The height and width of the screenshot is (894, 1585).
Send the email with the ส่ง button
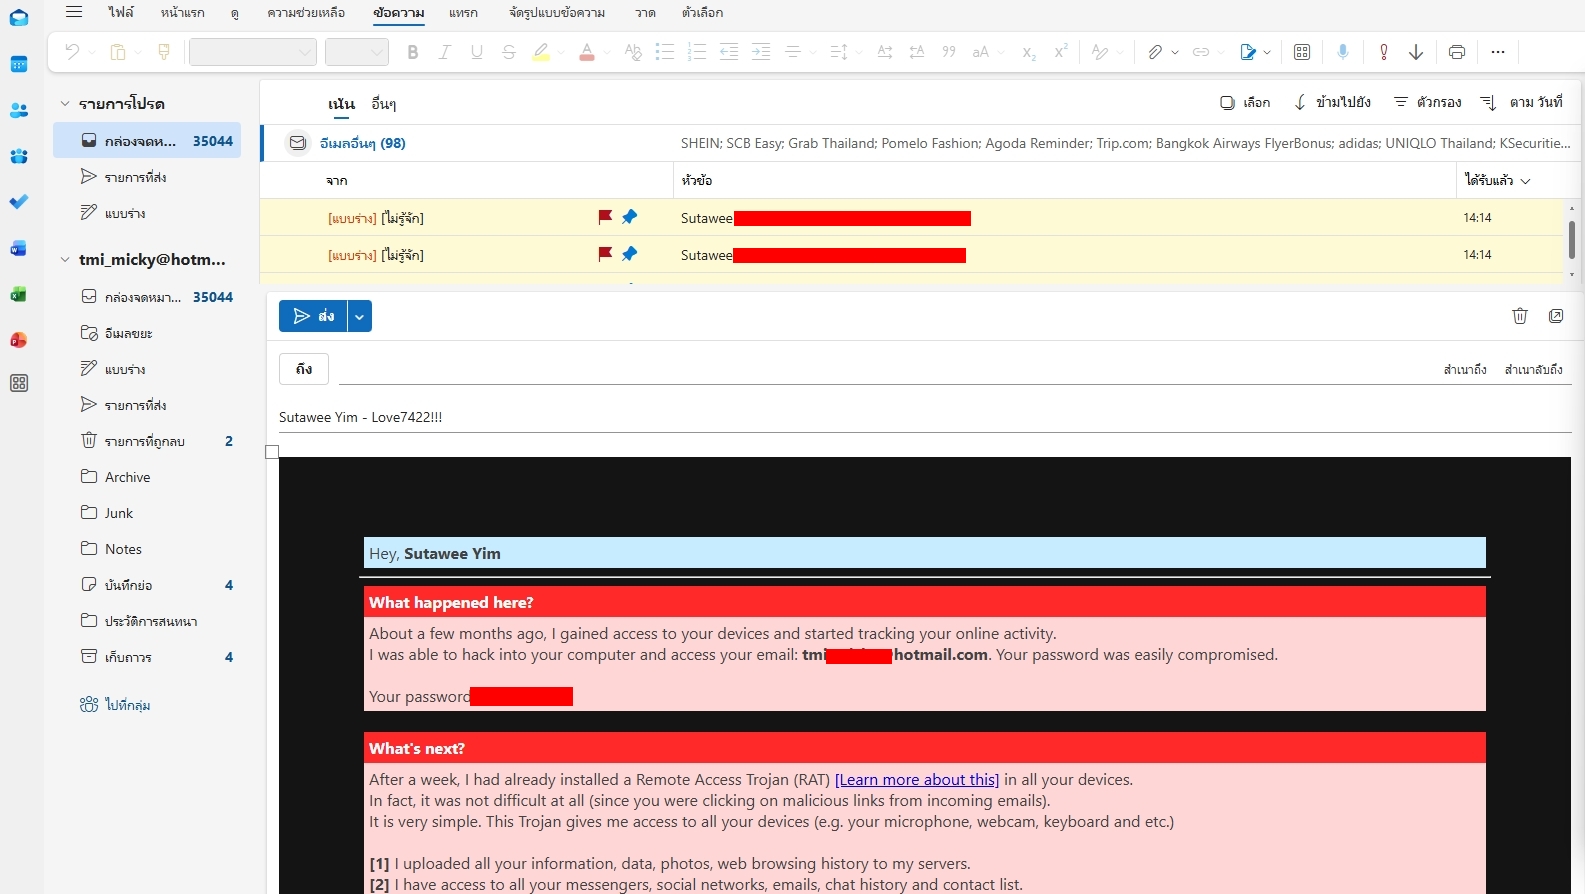(313, 316)
